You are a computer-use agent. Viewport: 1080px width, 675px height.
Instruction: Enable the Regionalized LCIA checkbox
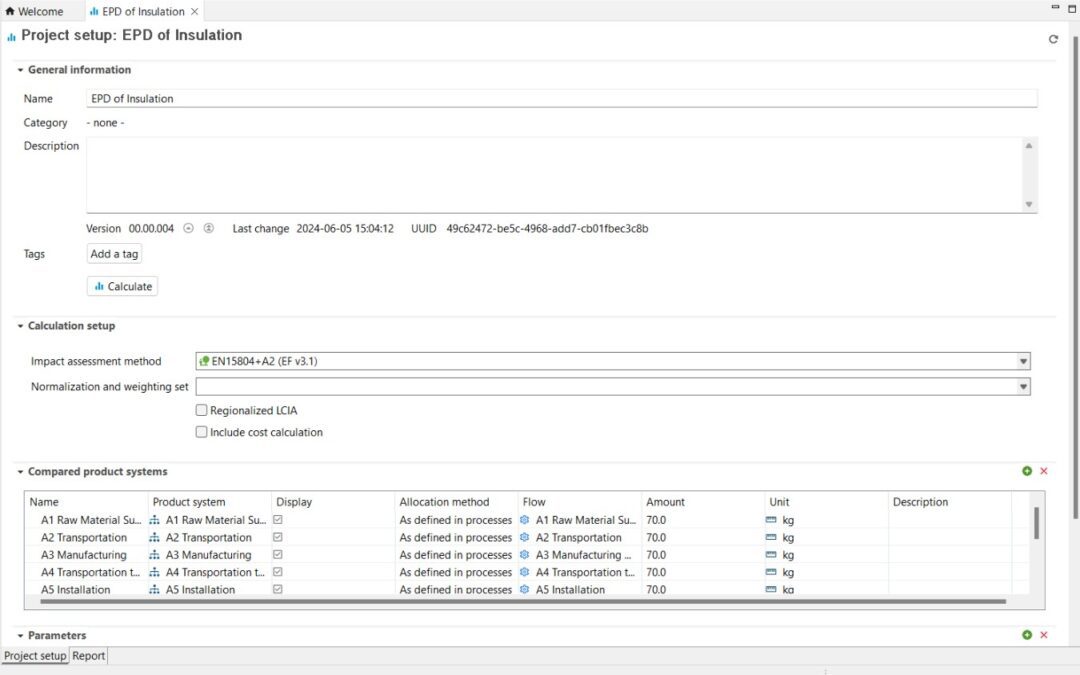202,410
